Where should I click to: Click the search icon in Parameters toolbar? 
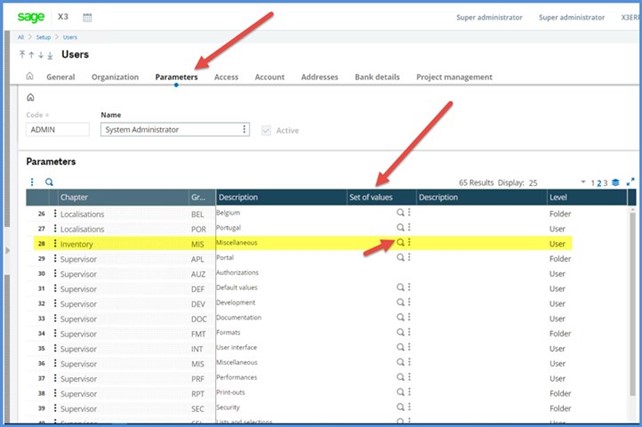pyautogui.click(x=48, y=182)
